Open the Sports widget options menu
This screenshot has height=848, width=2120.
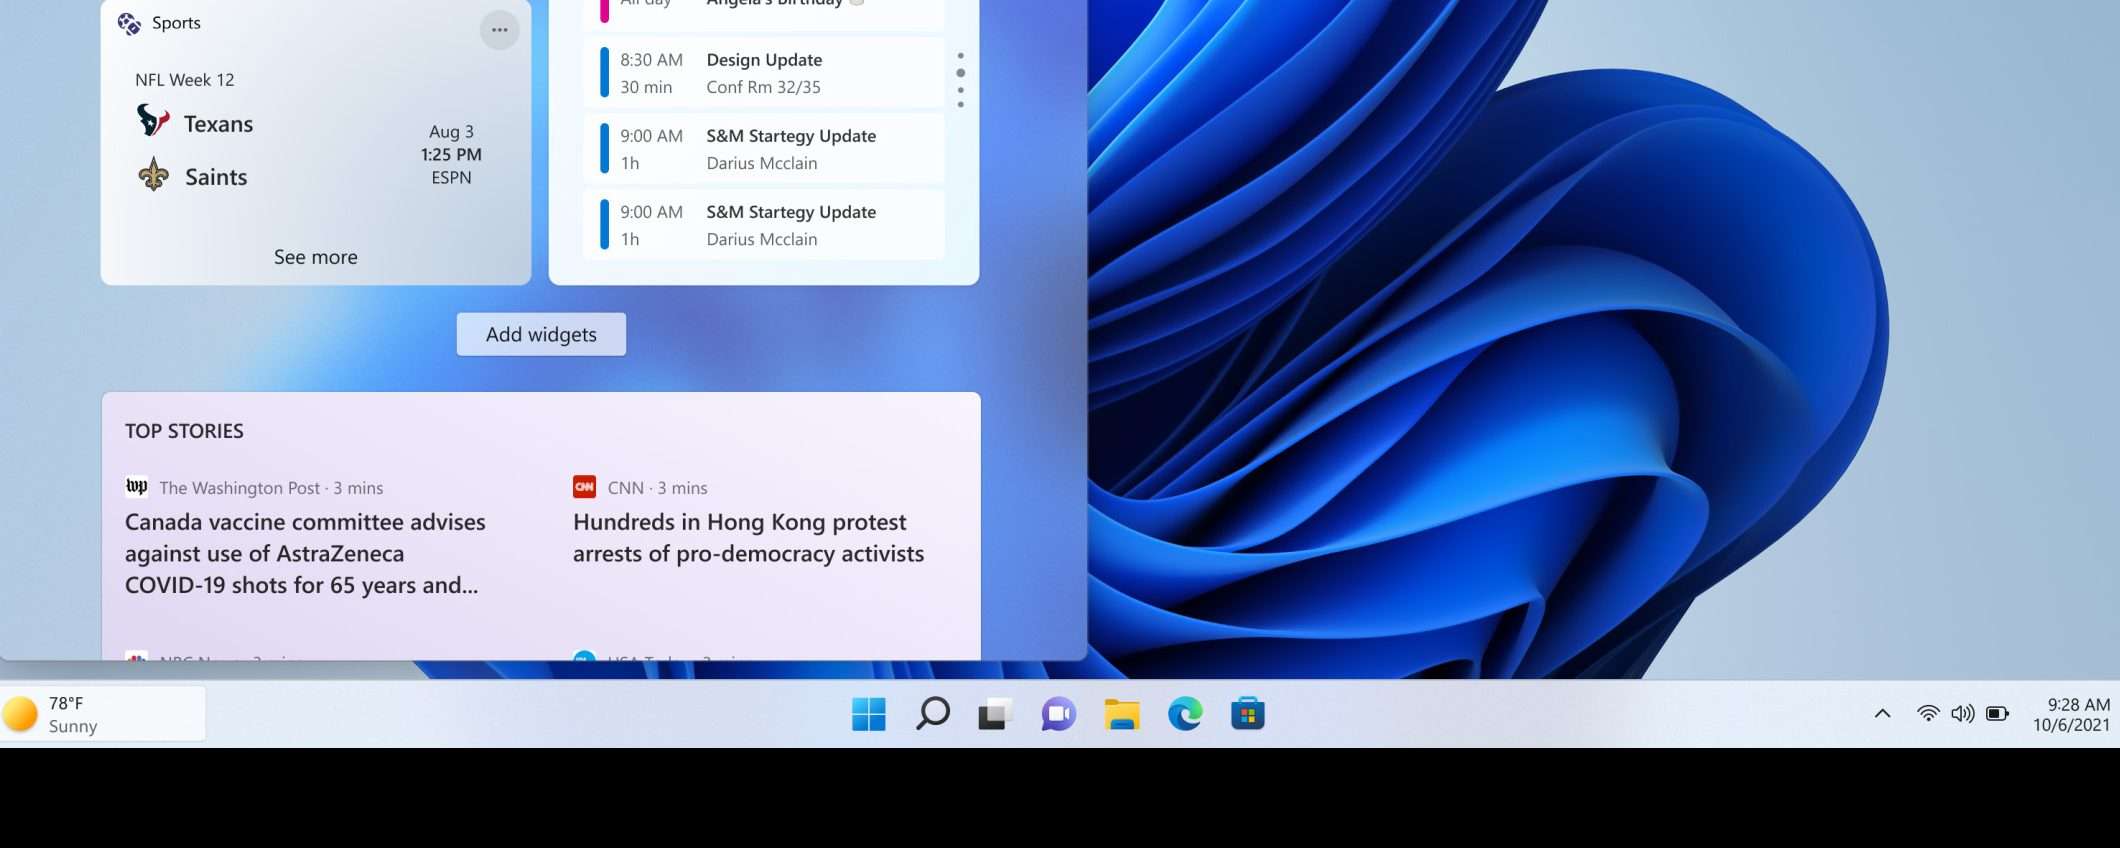click(499, 30)
